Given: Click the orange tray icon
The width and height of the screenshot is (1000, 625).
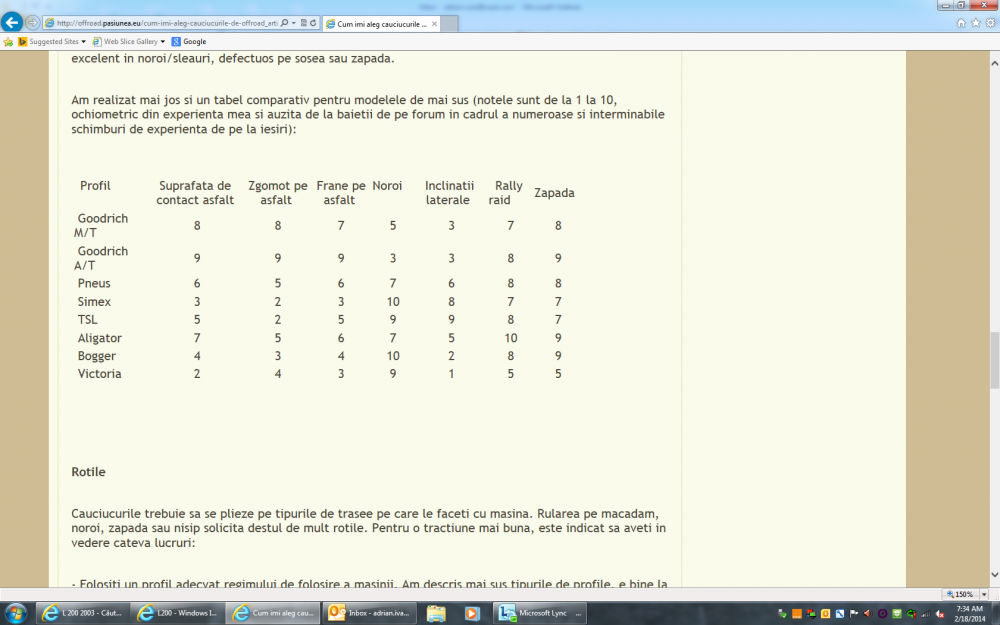Looking at the screenshot, I should pyautogui.click(x=797, y=614).
